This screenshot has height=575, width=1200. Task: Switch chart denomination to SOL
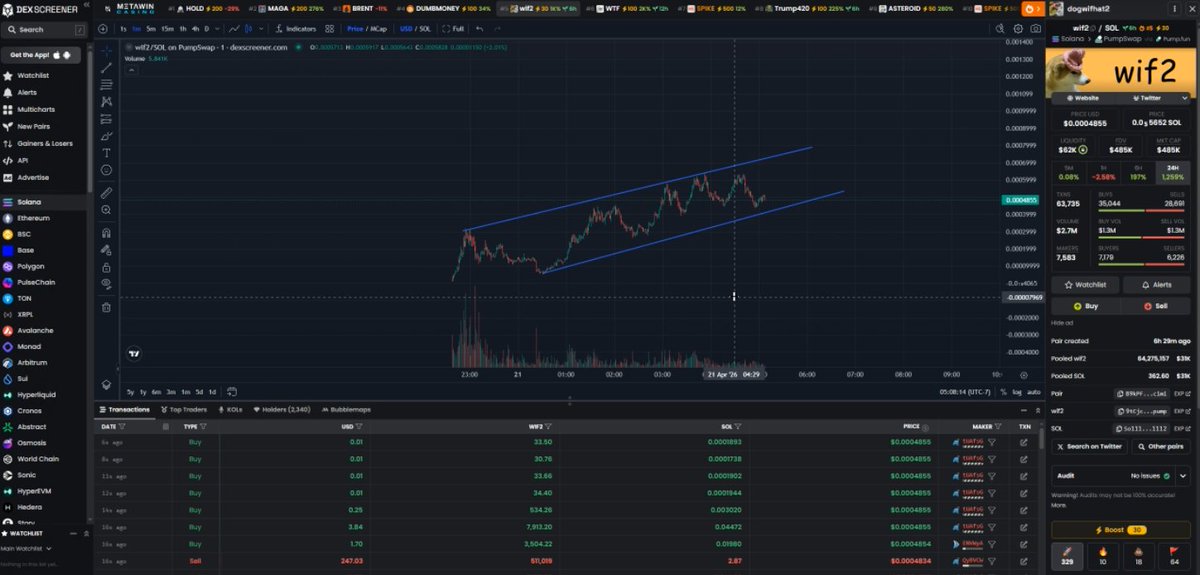coord(425,29)
